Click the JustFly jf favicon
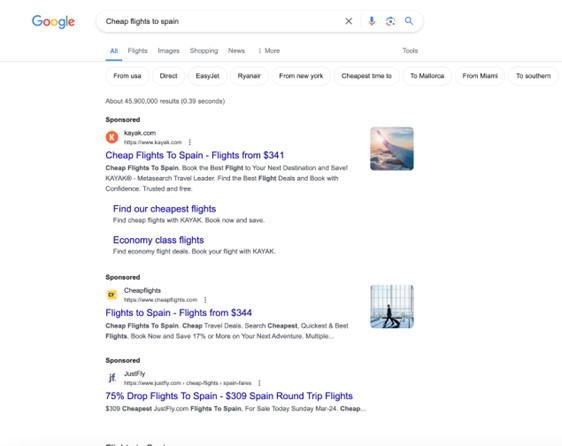 [112, 378]
